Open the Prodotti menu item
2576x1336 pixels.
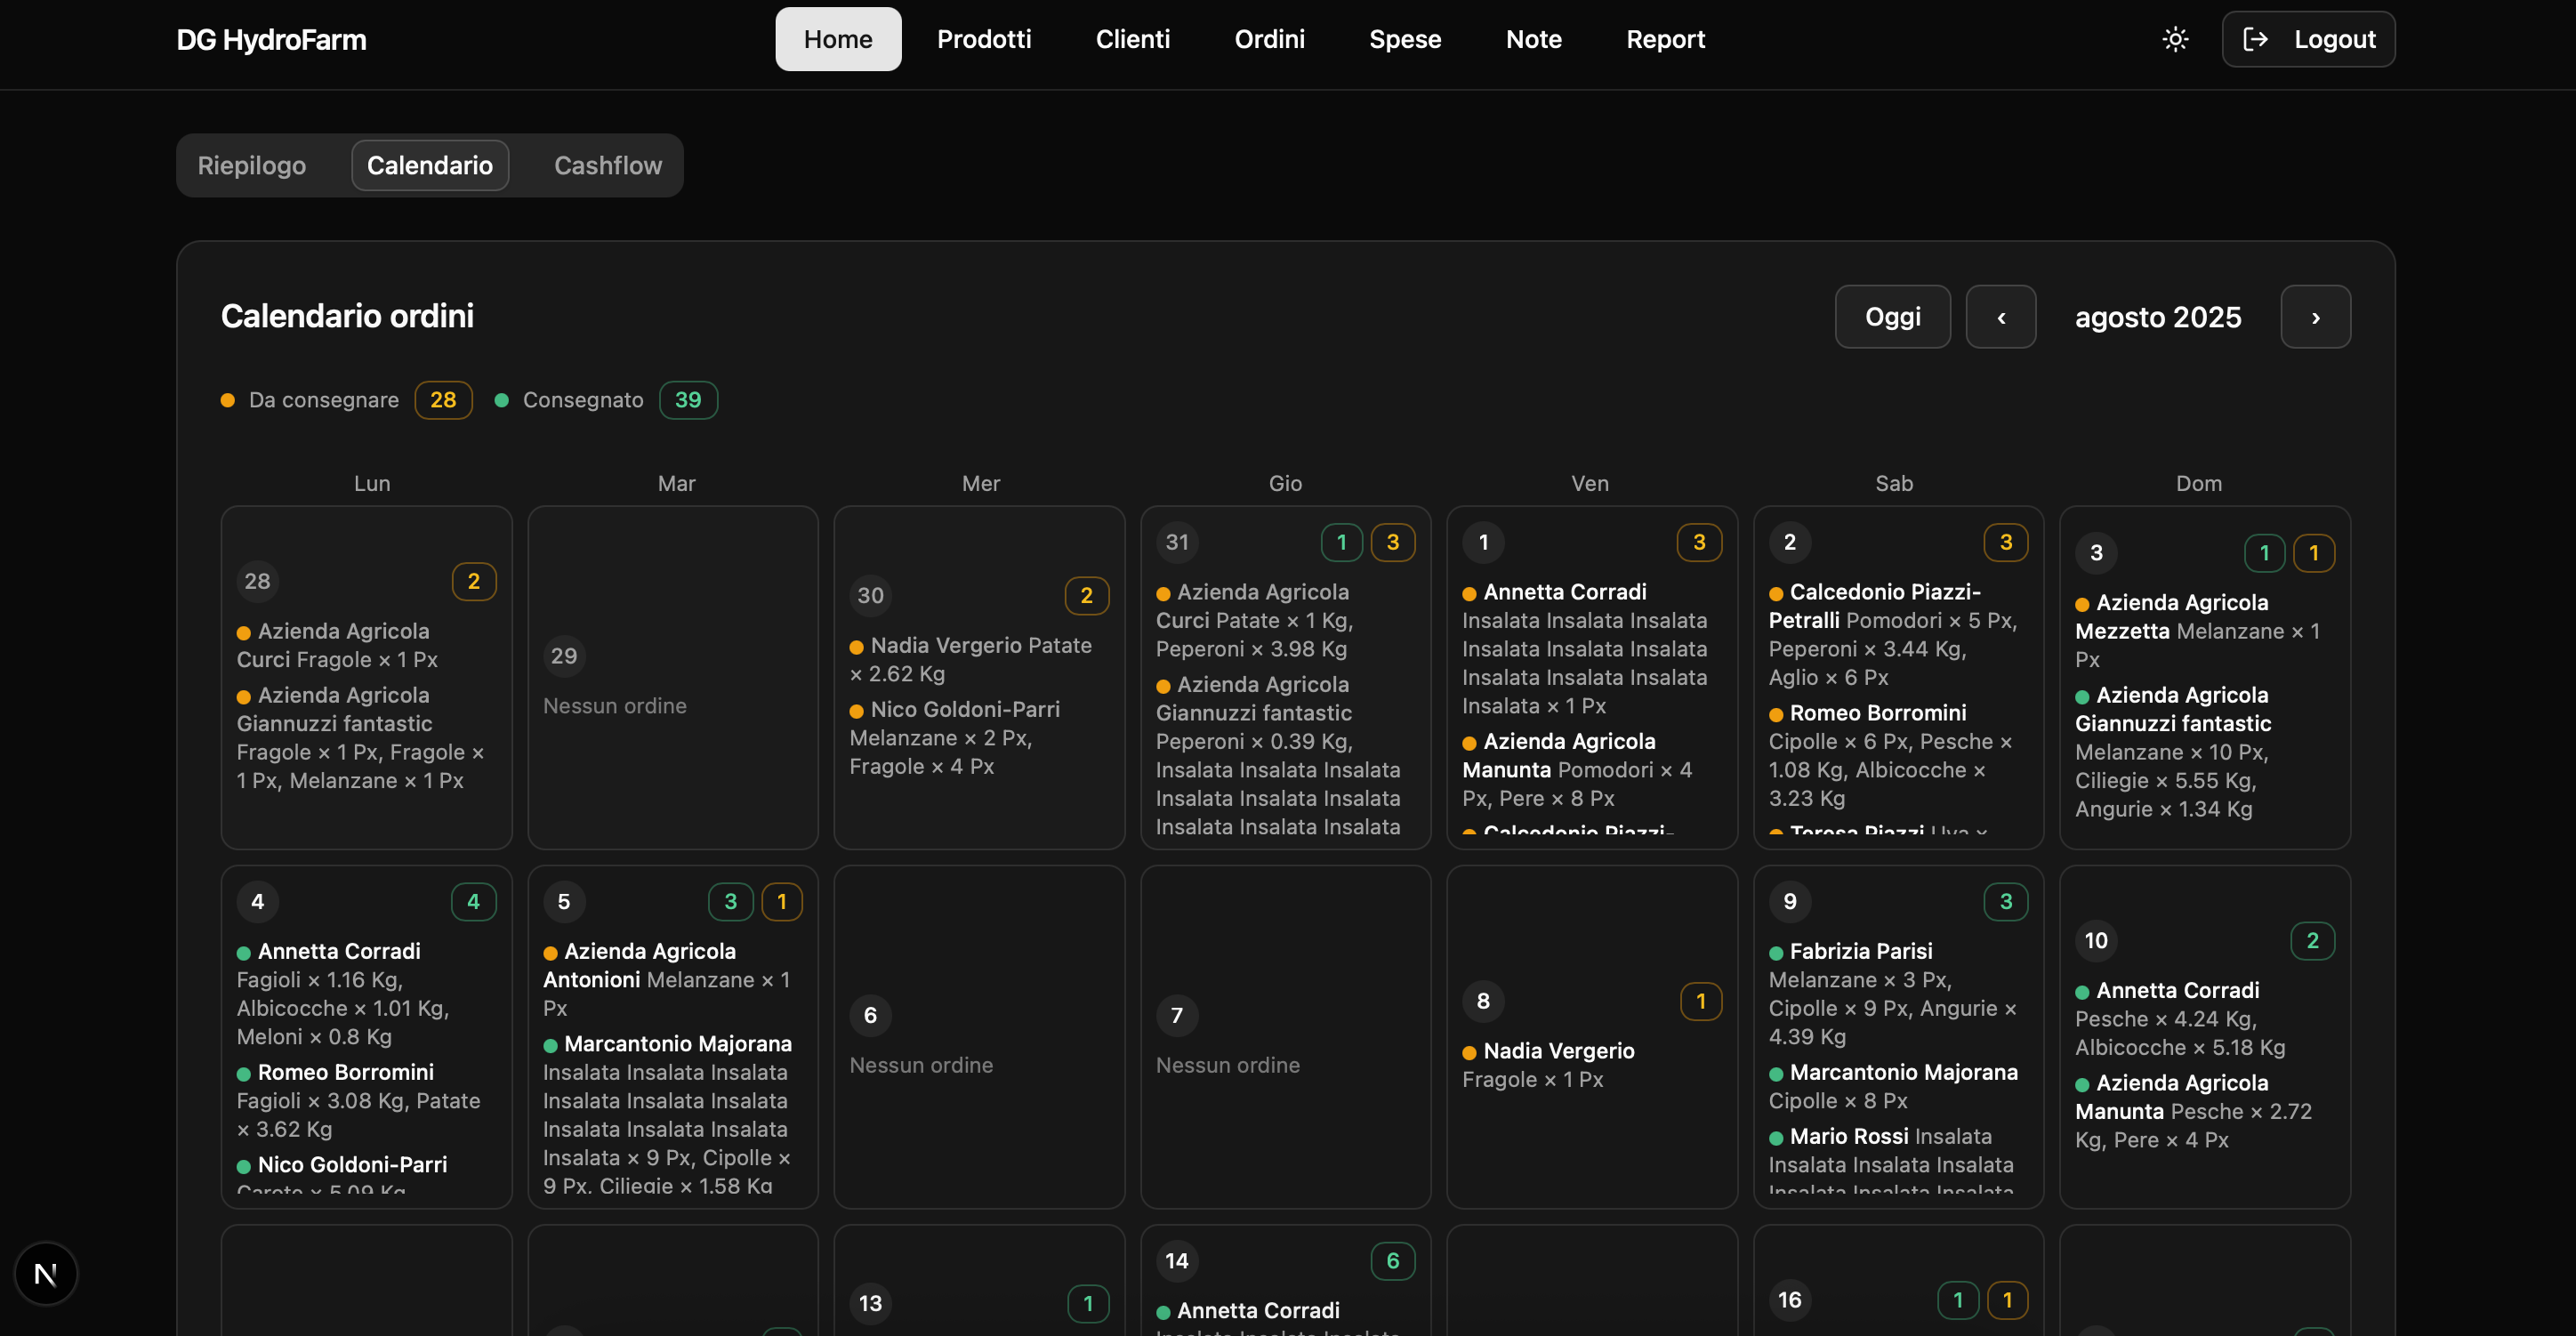[983, 39]
